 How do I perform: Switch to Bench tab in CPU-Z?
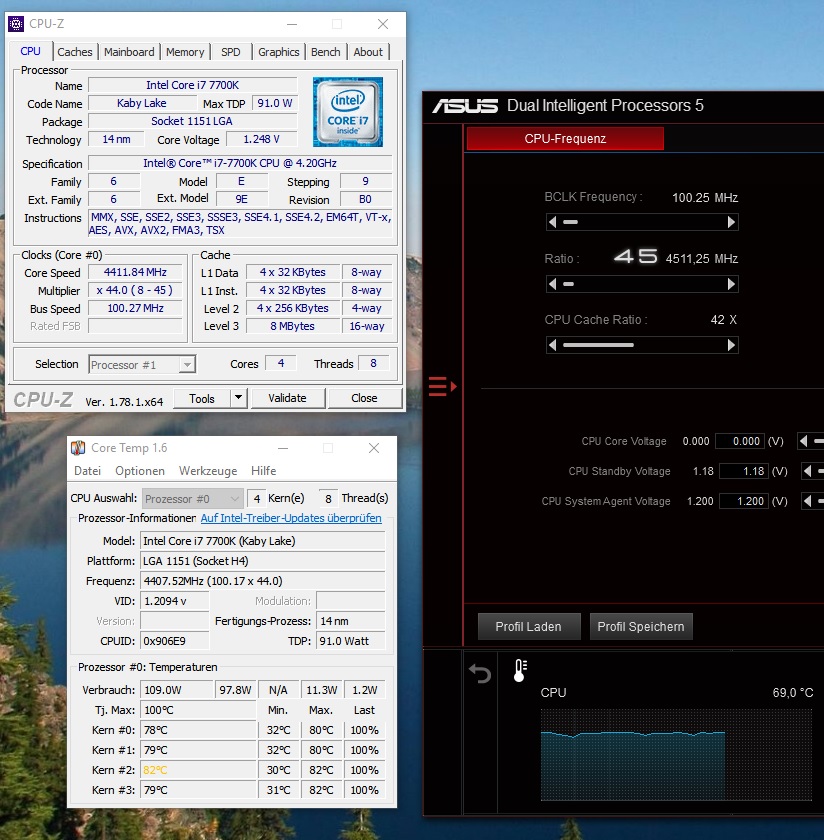[x=326, y=52]
